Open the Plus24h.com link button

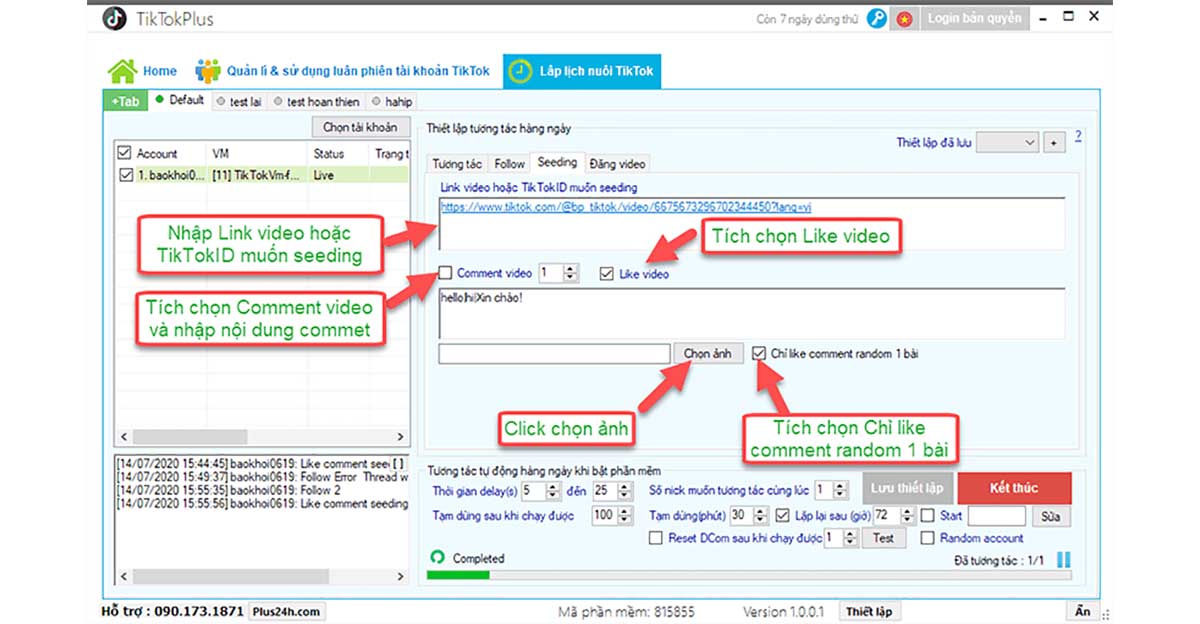pyautogui.click(x=287, y=612)
